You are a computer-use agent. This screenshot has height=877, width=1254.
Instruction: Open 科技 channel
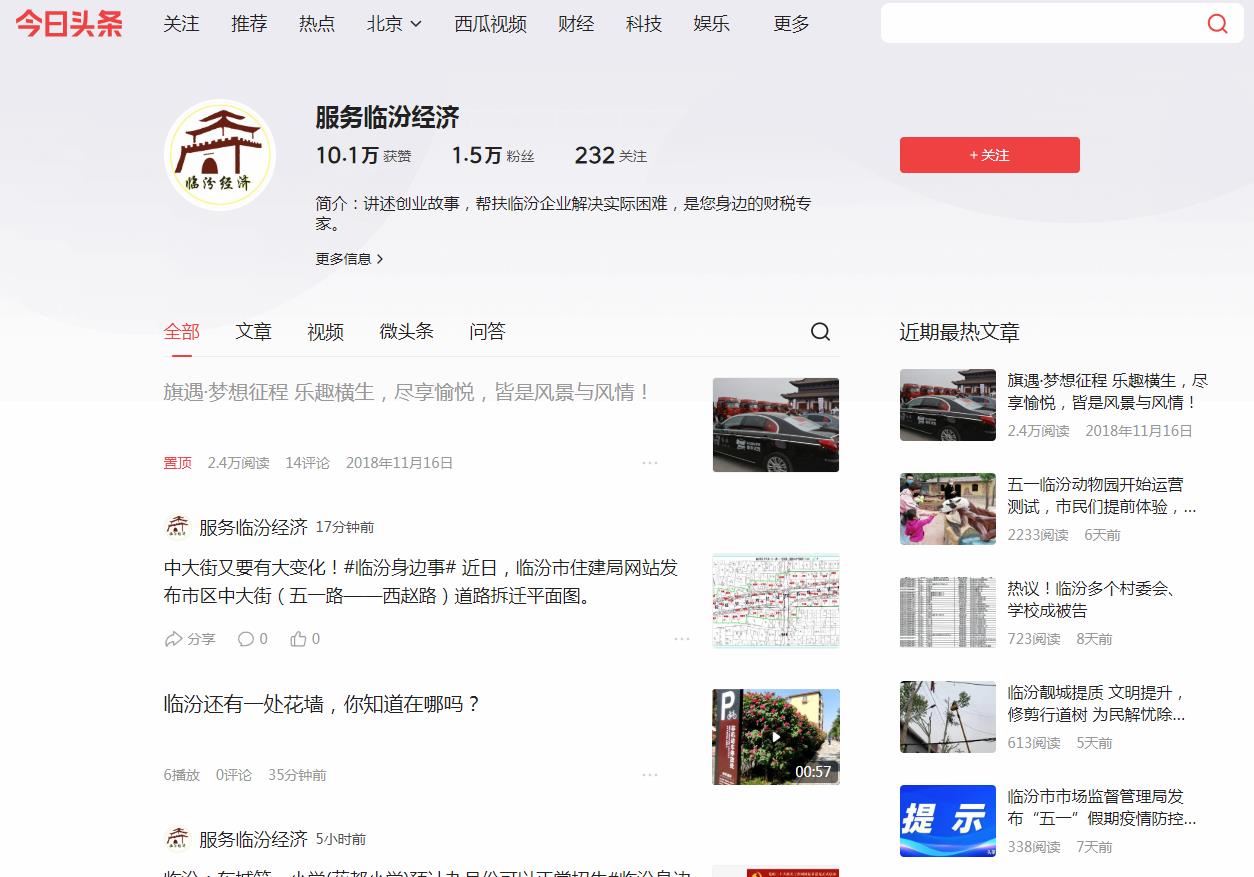644,24
